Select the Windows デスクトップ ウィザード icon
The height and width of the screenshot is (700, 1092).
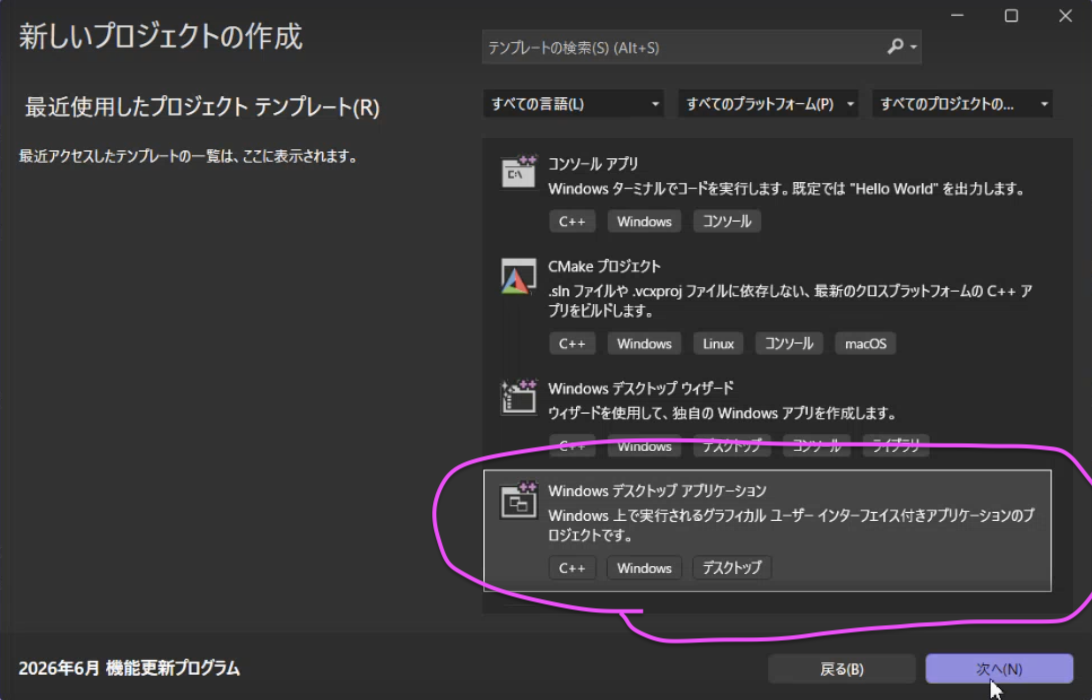pos(519,397)
